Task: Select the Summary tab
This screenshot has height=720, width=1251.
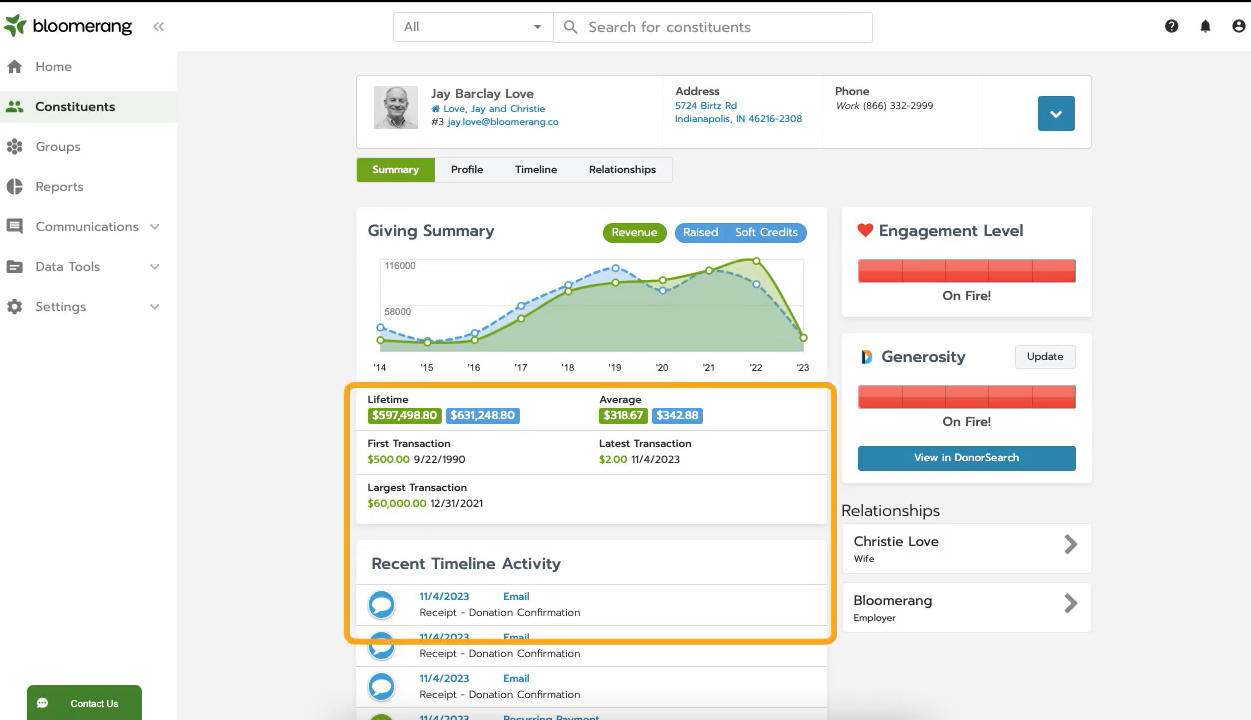Action: pyautogui.click(x=396, y=170)
